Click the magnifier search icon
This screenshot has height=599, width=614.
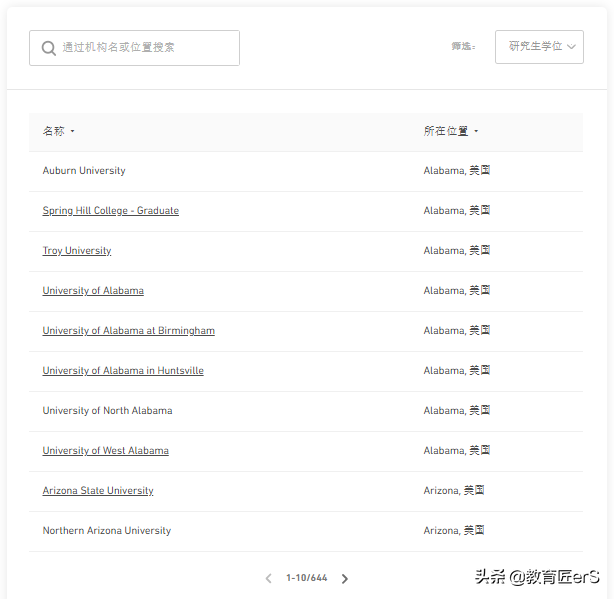click(x=49, y=48)
